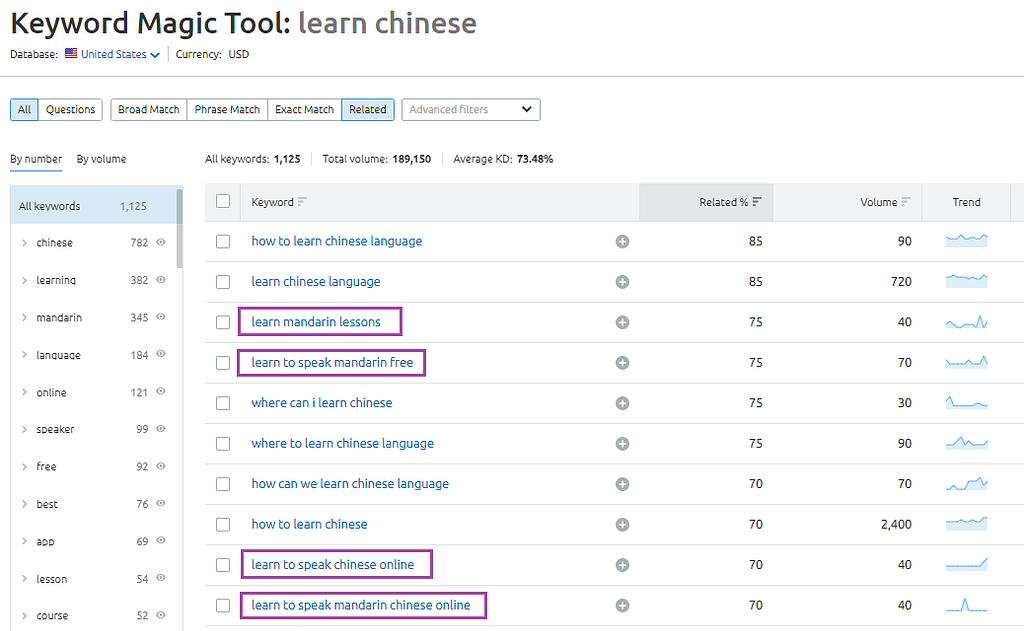Expand the mandarin keyword group
Viewport: 1024px width, 631px height.
tap(24, 317)
